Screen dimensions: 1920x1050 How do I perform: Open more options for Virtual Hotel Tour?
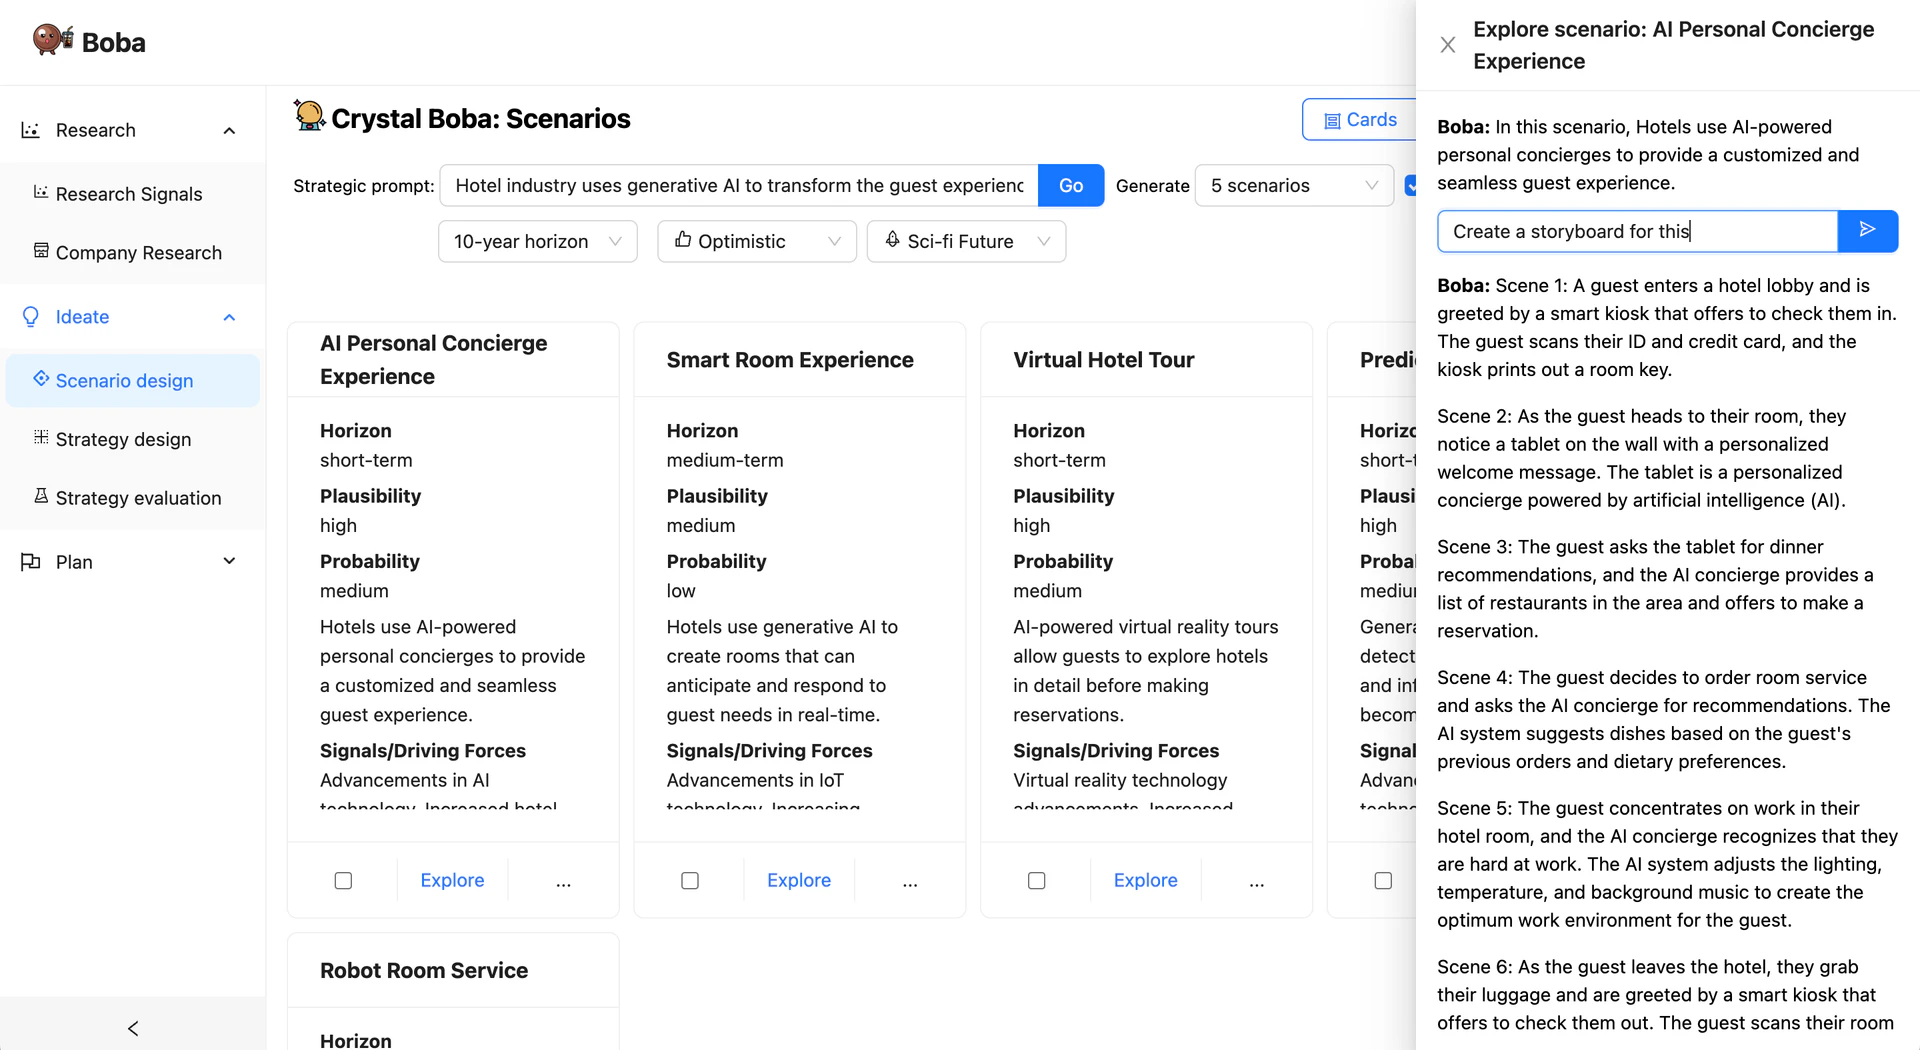tap(1256, 881)
